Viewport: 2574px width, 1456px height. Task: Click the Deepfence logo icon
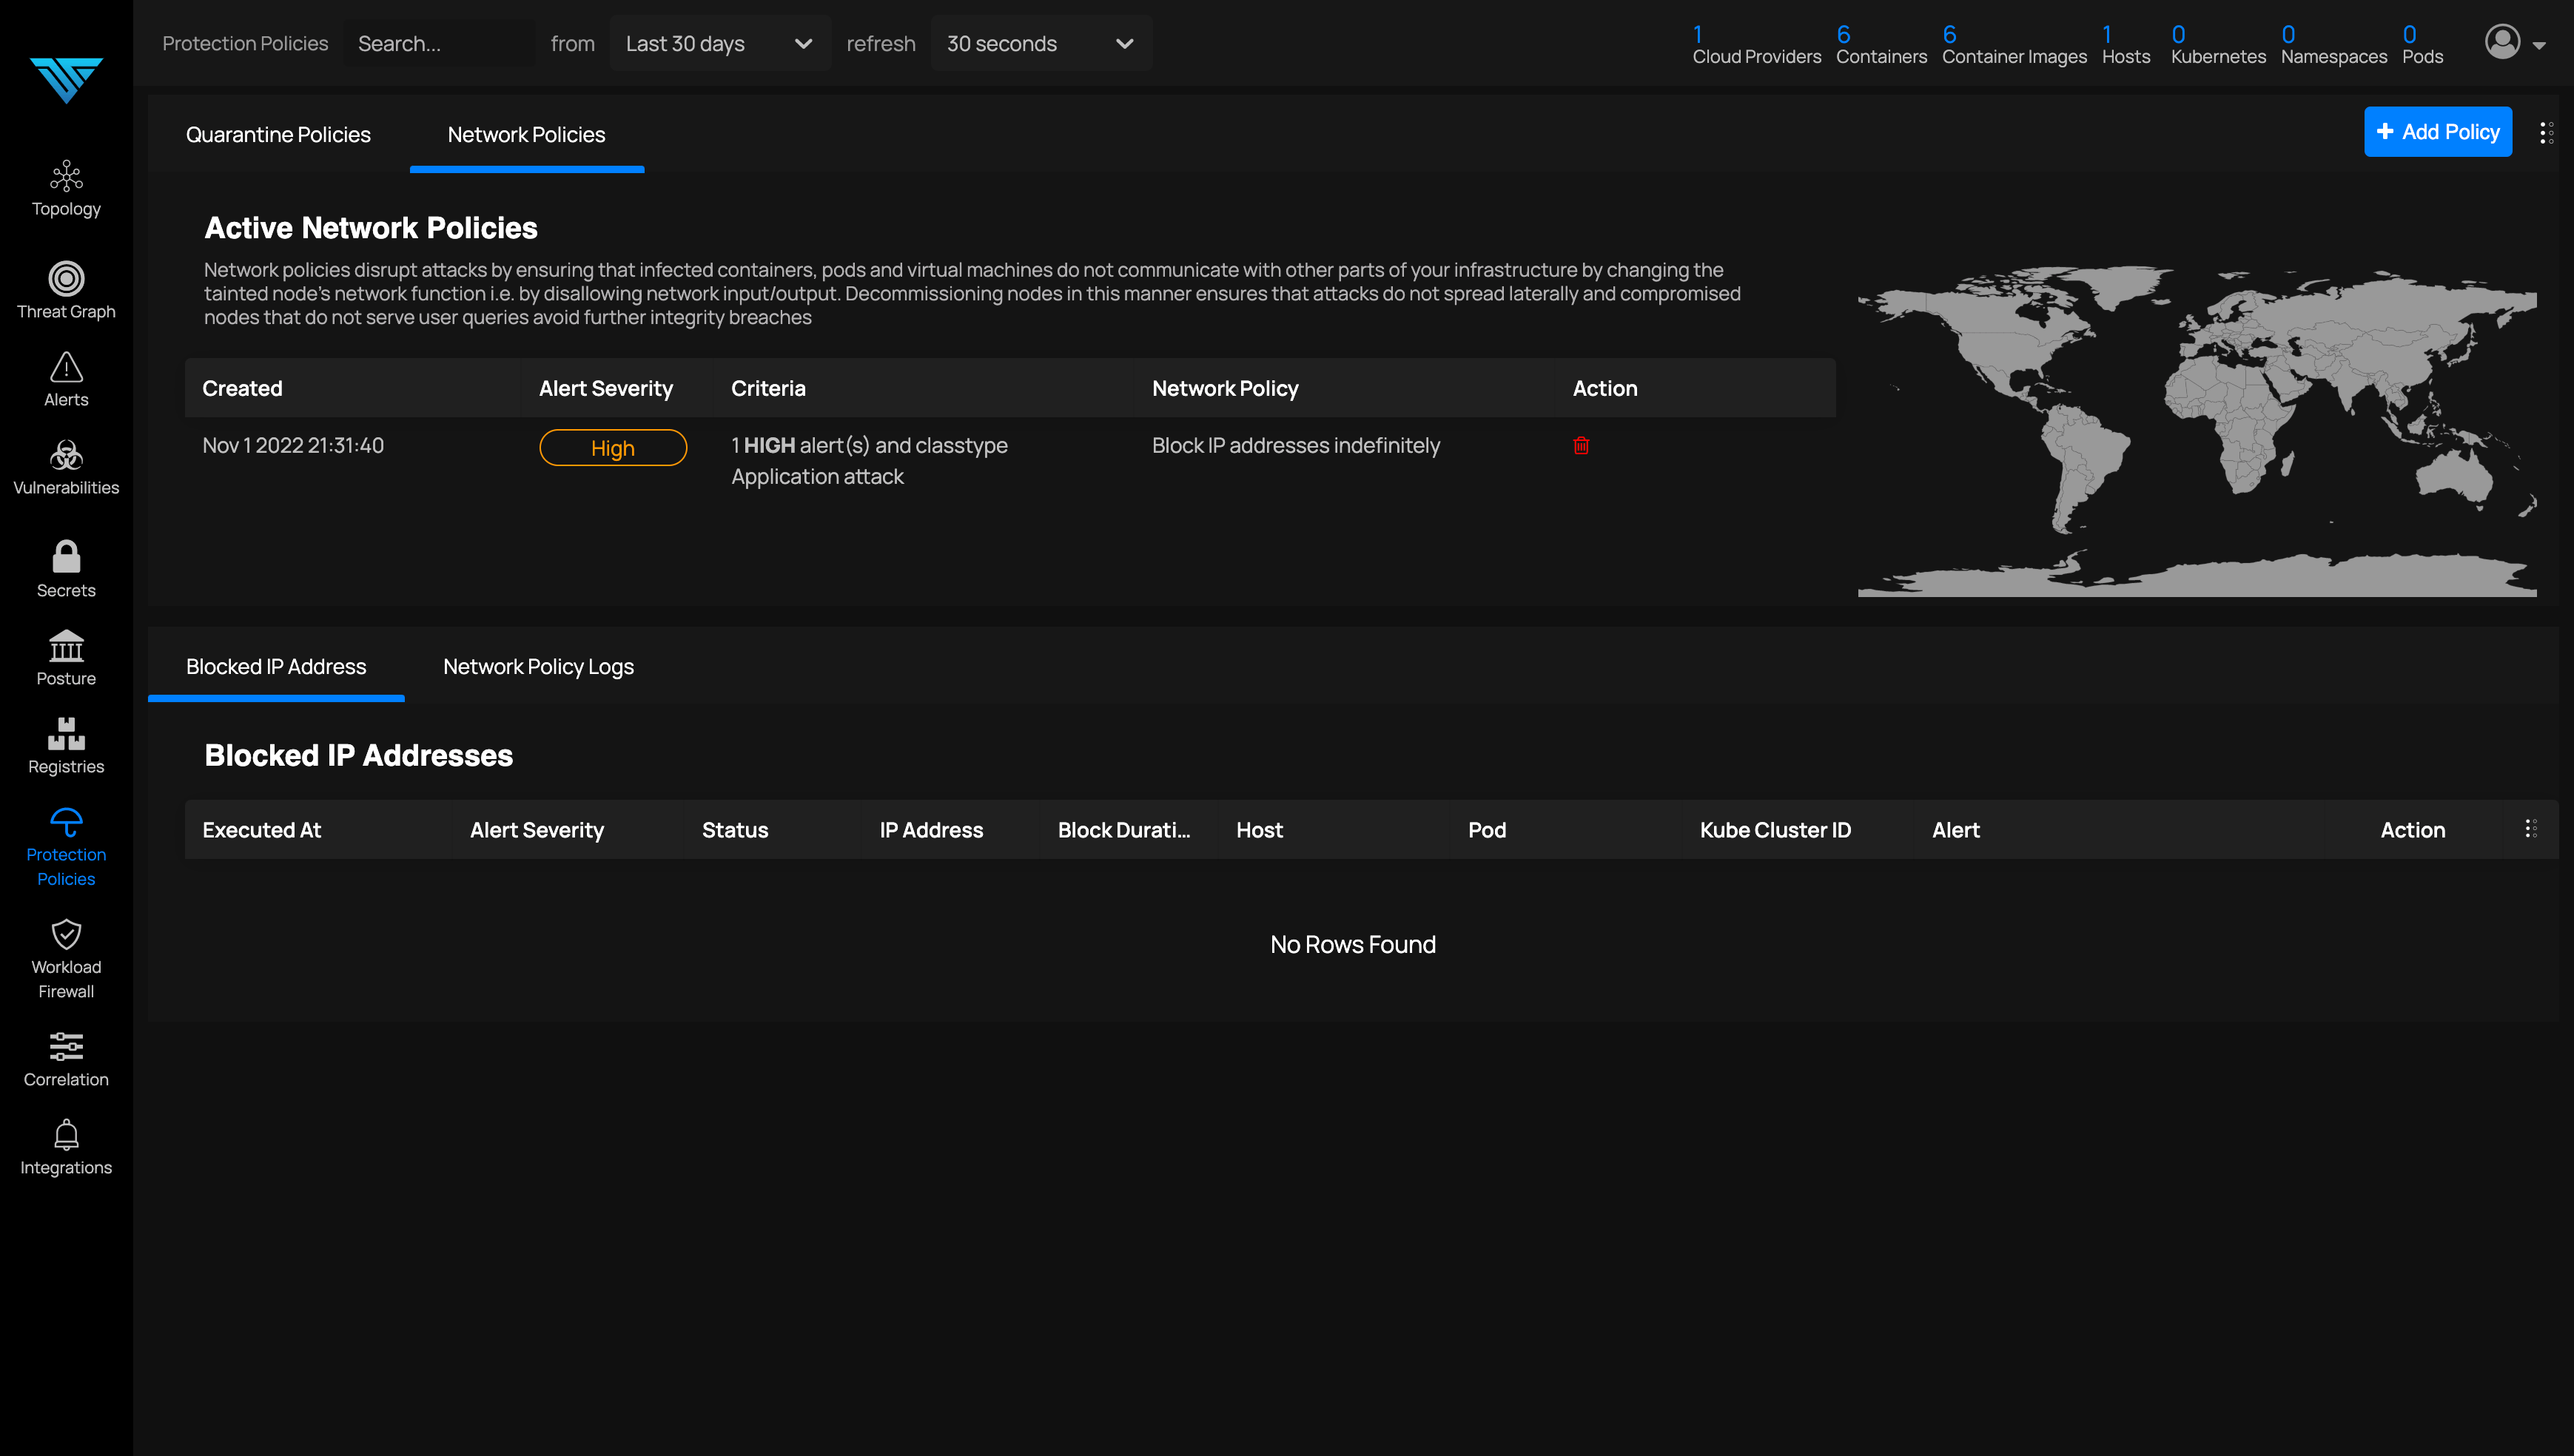pyautogui.click(x=66, y=80)
